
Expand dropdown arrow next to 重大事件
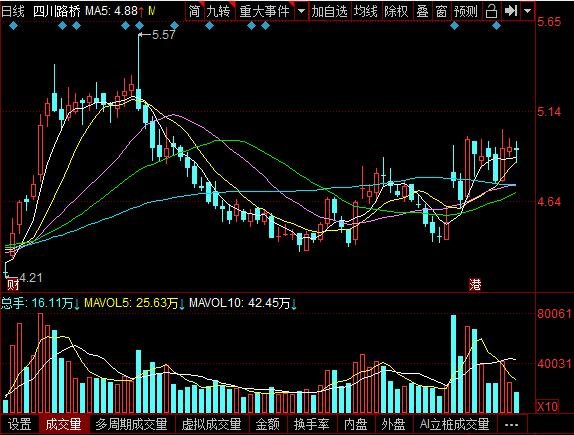301,11
